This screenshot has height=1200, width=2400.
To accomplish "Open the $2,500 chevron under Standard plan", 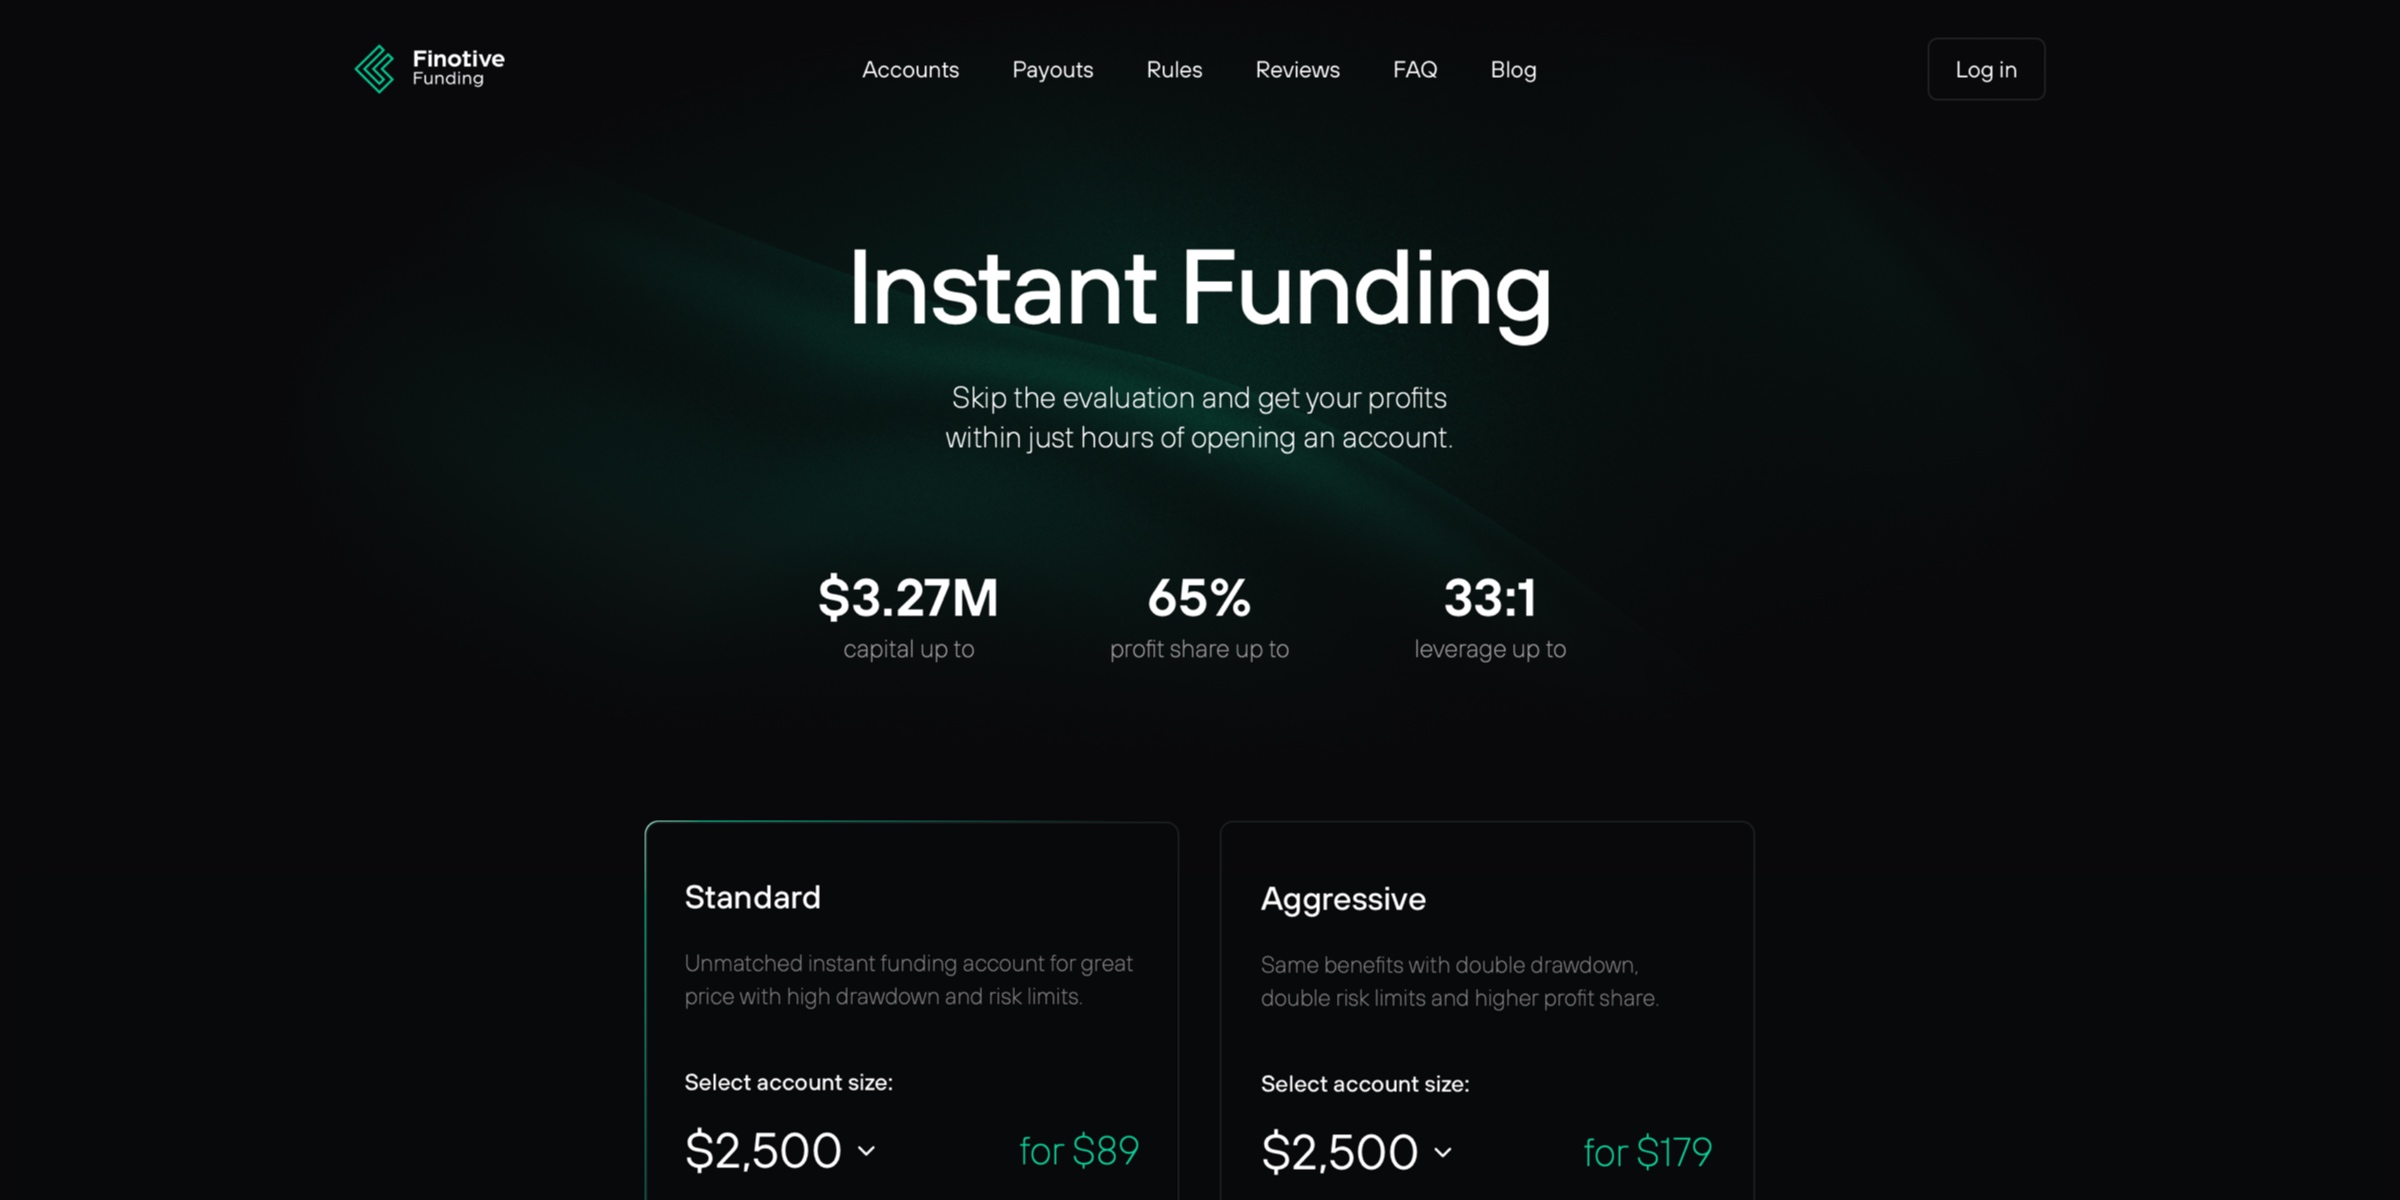I will pyautogui.click(x=866, y=1152).
